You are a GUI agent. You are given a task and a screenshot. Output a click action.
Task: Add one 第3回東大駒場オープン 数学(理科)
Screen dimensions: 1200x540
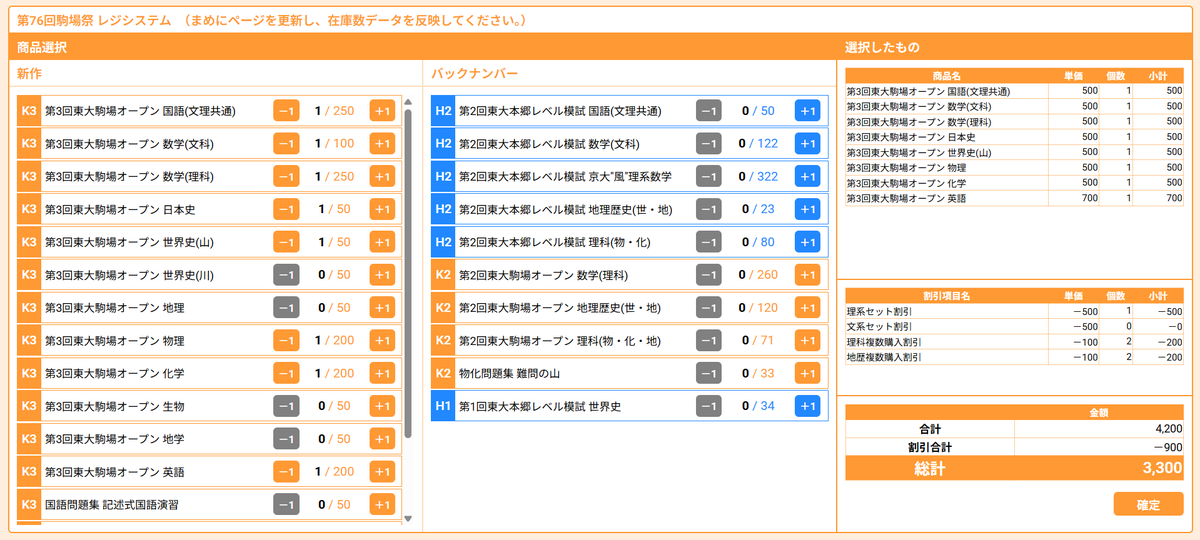pos(382,177)
